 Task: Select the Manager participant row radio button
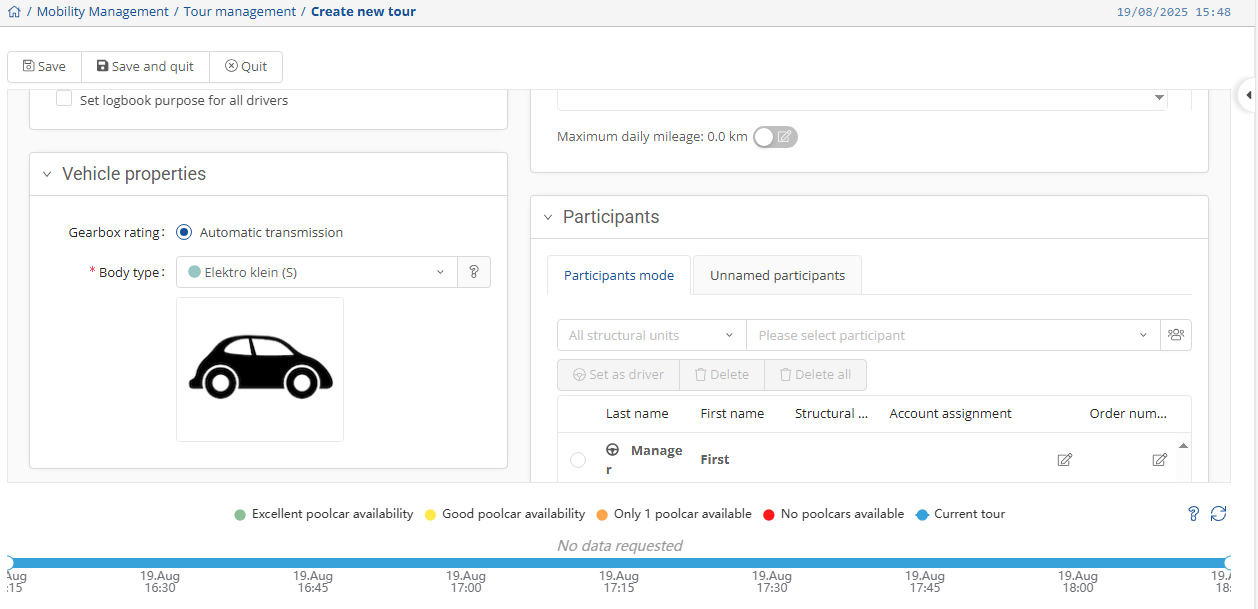578,460
